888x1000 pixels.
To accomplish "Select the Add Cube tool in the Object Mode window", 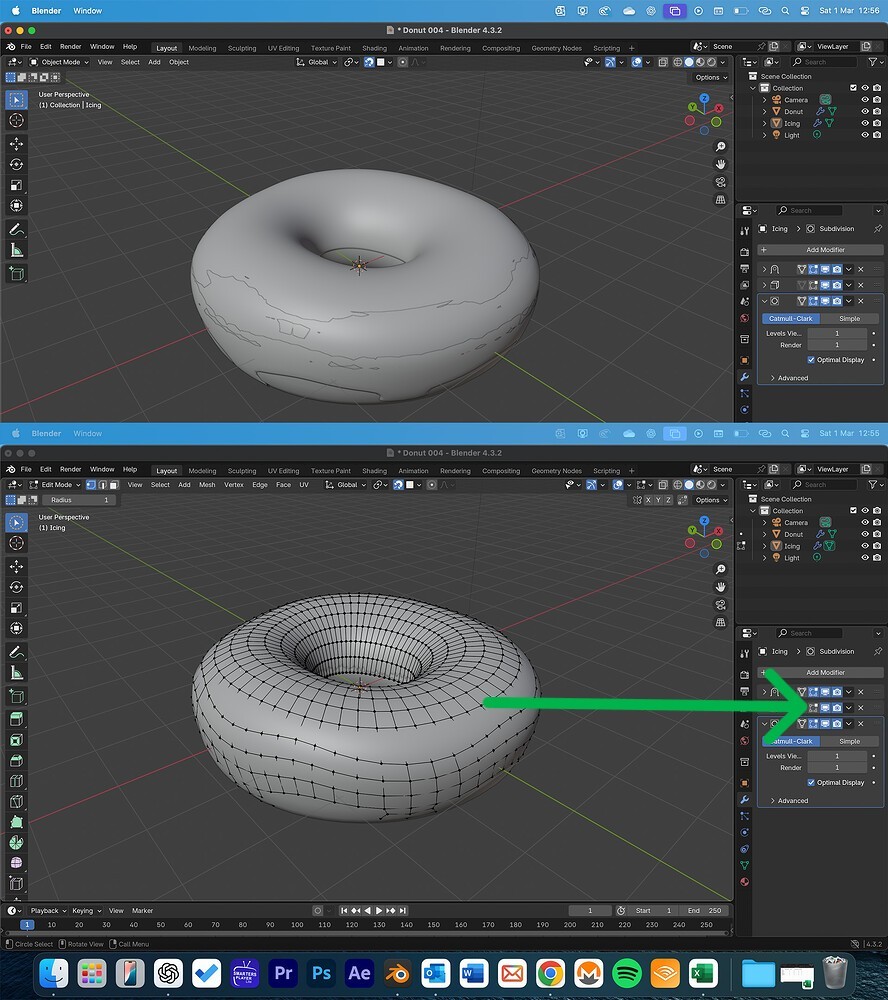I will coord(17,274).
